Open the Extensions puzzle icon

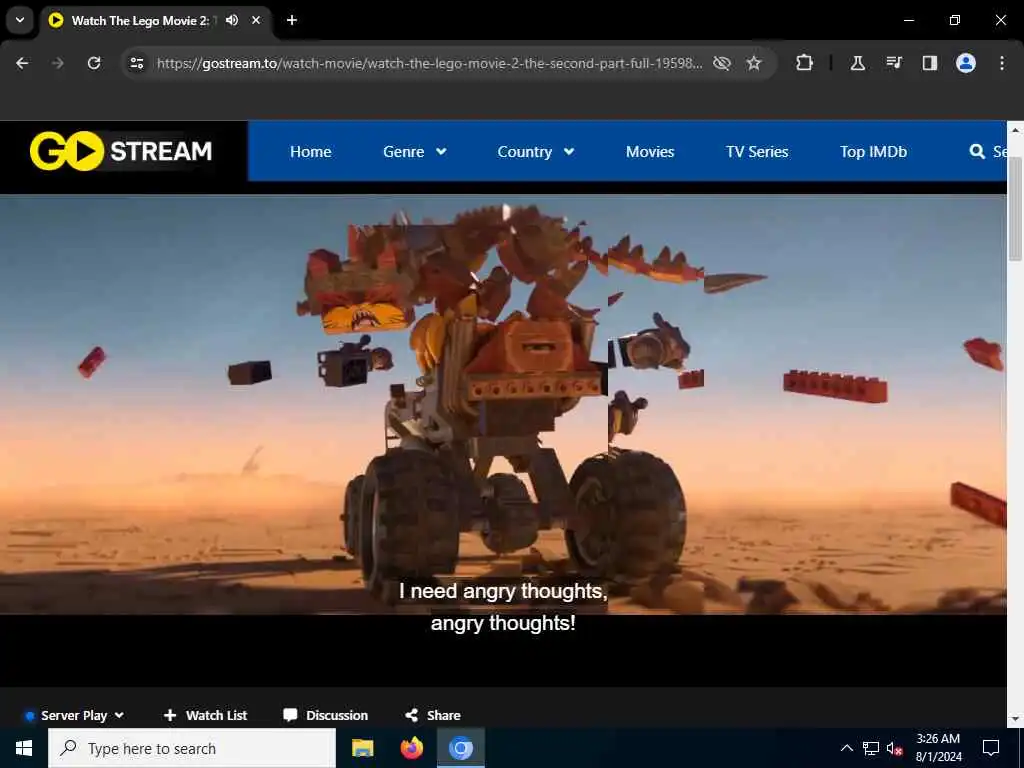click(805, 63)
